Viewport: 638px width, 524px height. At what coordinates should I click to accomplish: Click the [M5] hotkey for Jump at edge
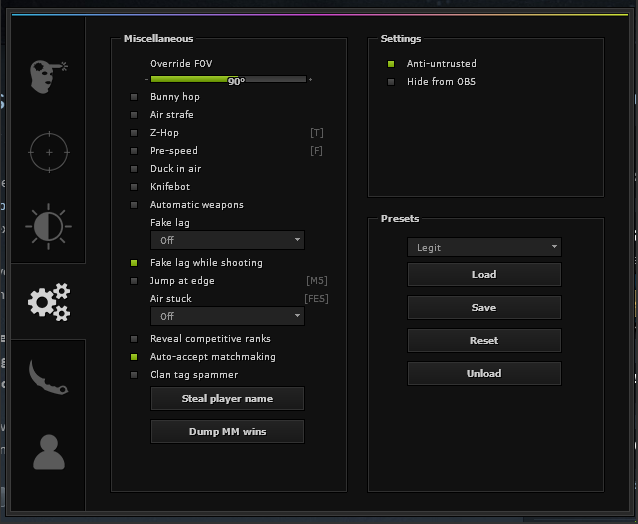[x=317, y=281]
